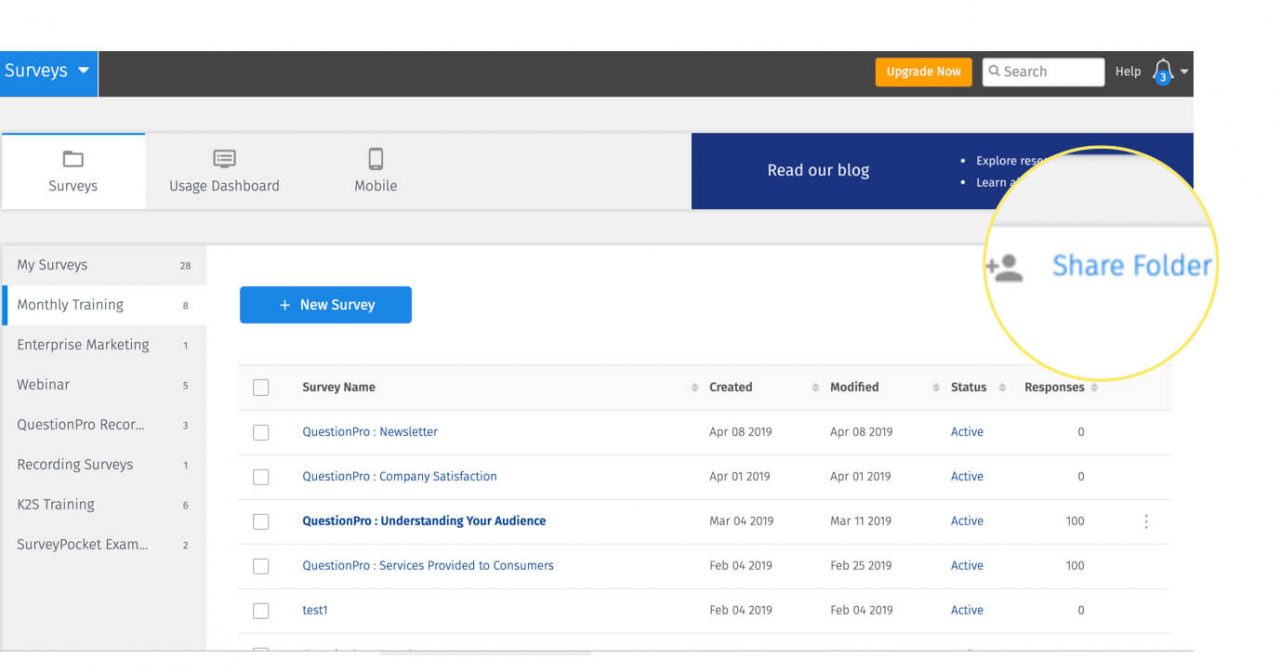
Task: Expand the account dropdown beside the bell
Action: [x=1182, y=71]
